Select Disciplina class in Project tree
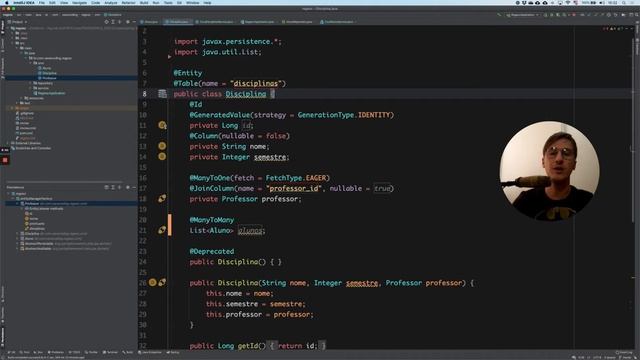The width and height of the screenshot is (640, 360). (49, 73)
